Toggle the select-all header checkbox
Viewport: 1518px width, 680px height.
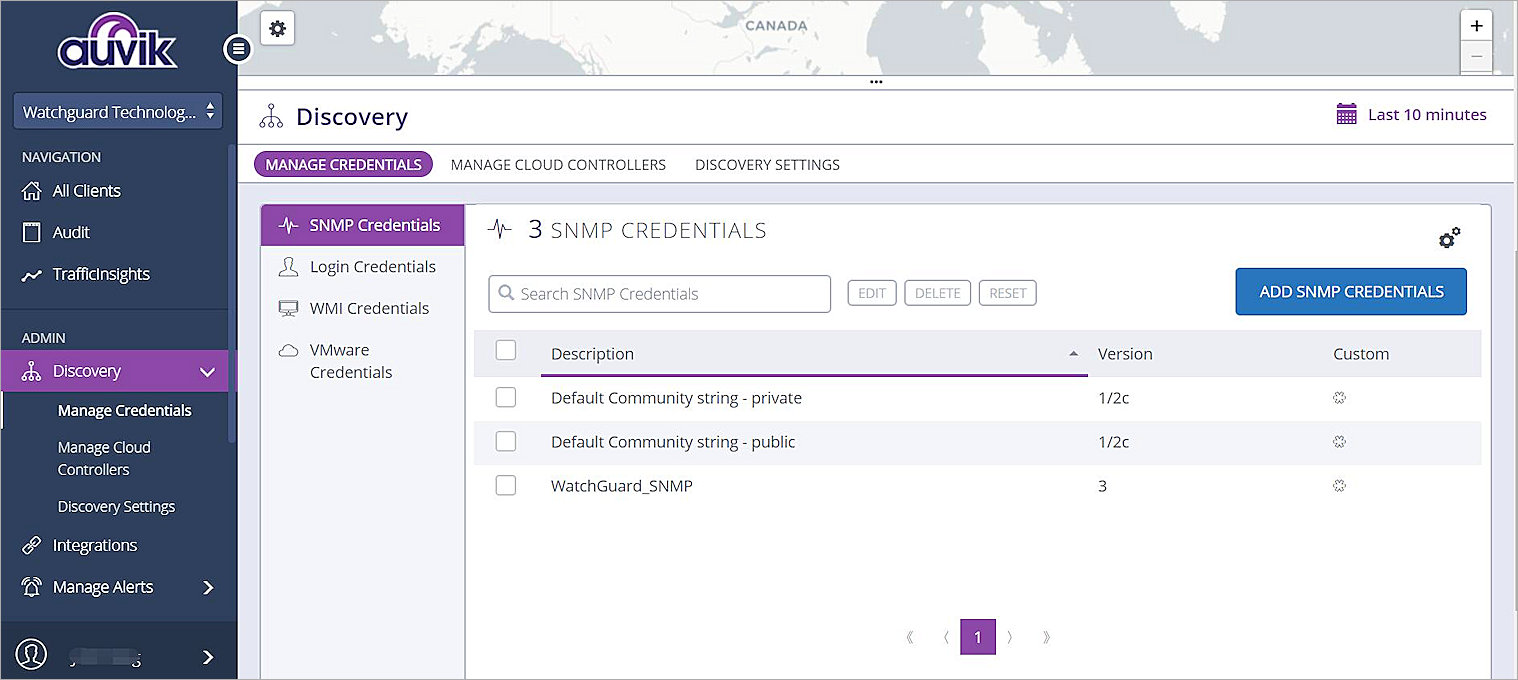(506, 350)
